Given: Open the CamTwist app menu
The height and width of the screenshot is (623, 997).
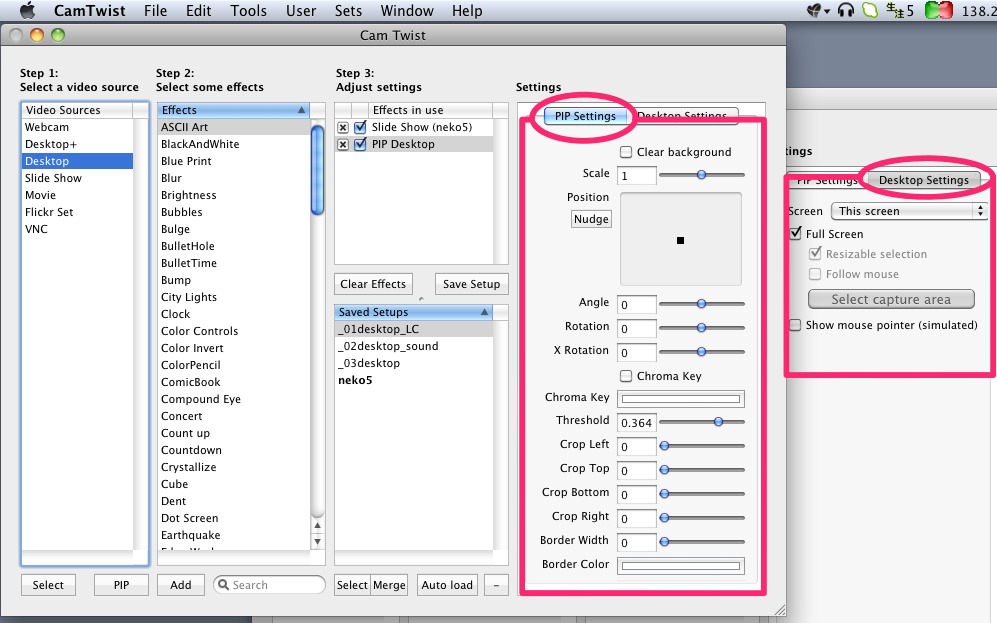Looking at the screenshot, I should [x=90, y=10].
